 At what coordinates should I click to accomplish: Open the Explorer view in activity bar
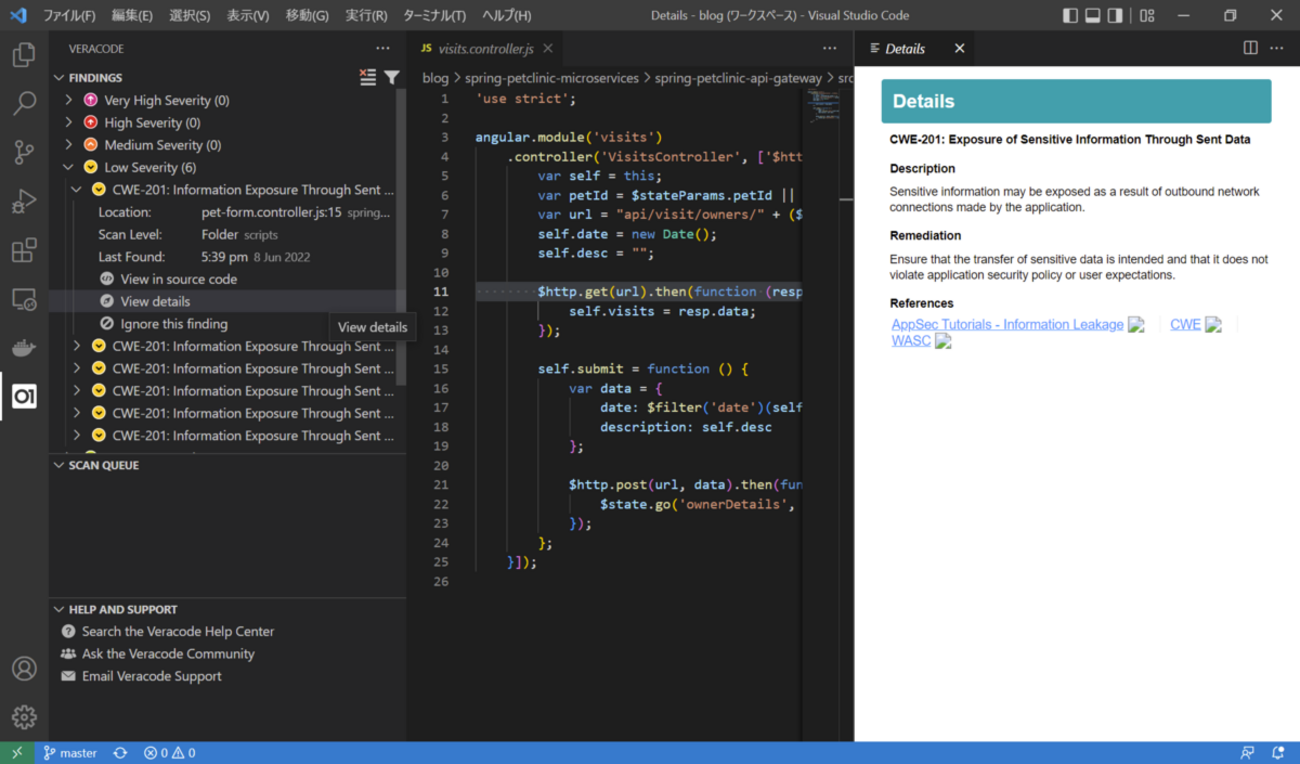click(x=24, y=55)
